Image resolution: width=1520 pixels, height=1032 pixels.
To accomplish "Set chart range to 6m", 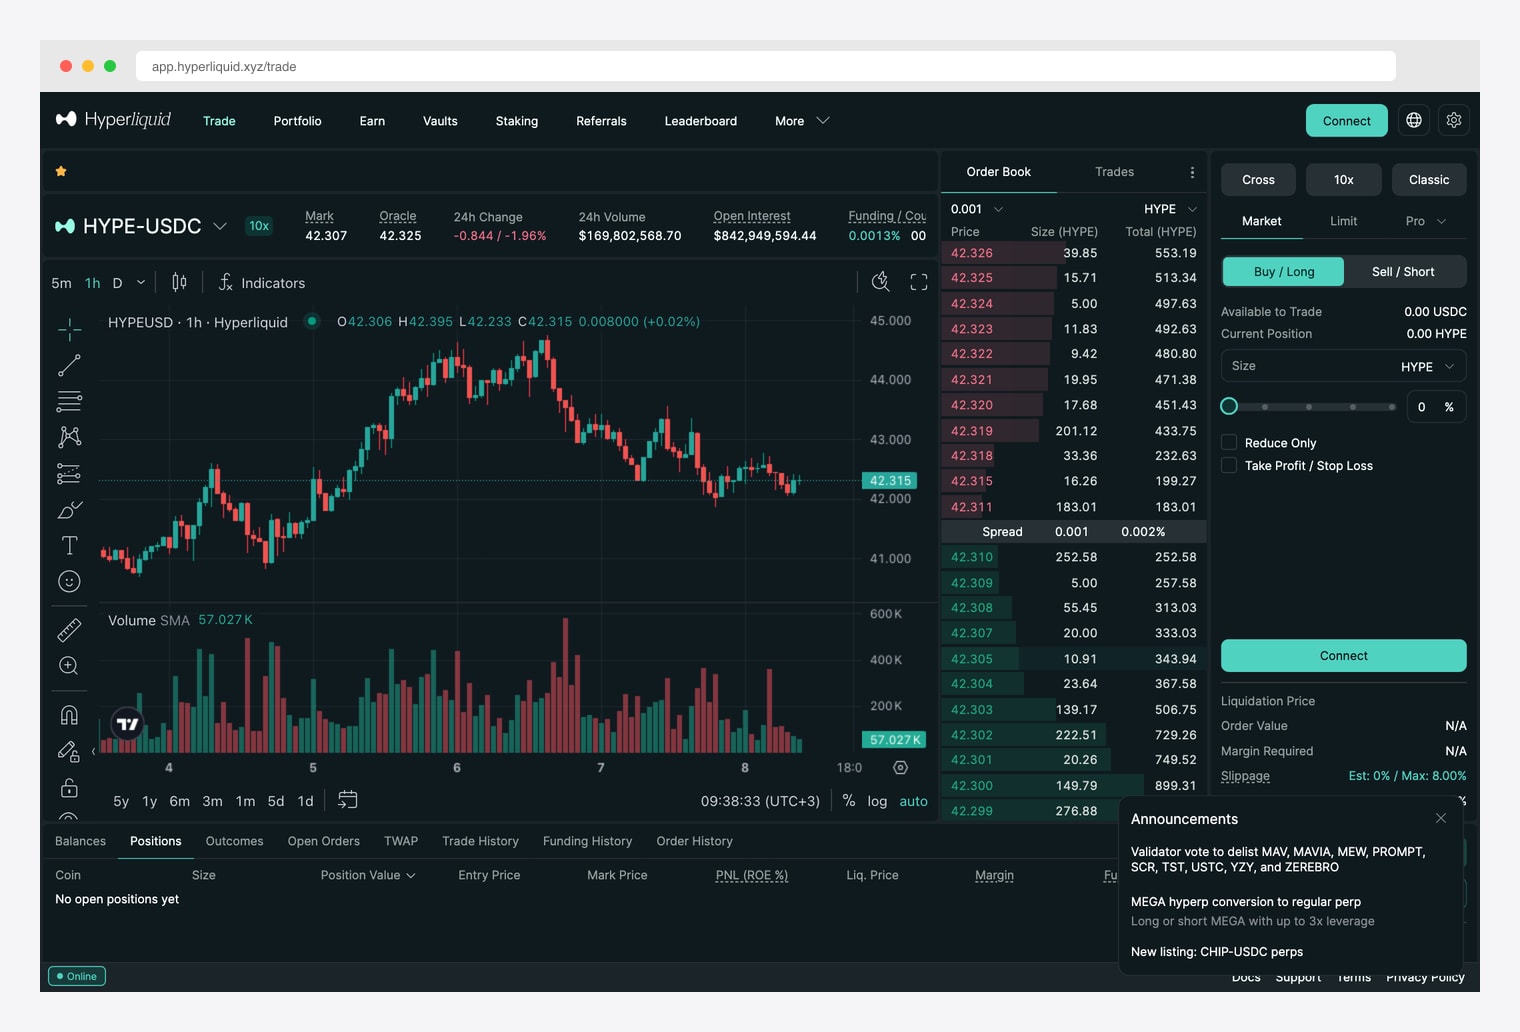I will coord(179,801).
